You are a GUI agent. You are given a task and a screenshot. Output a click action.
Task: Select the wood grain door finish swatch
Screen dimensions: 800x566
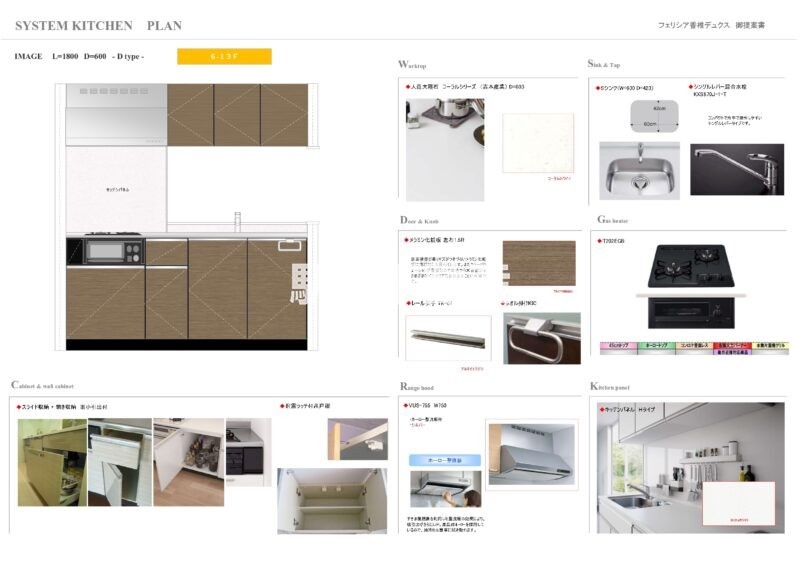(539, 264)
